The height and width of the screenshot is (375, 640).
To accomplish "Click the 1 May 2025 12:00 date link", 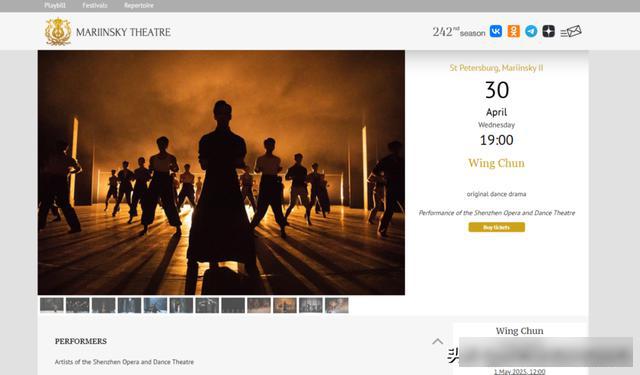I will point(519,371).
